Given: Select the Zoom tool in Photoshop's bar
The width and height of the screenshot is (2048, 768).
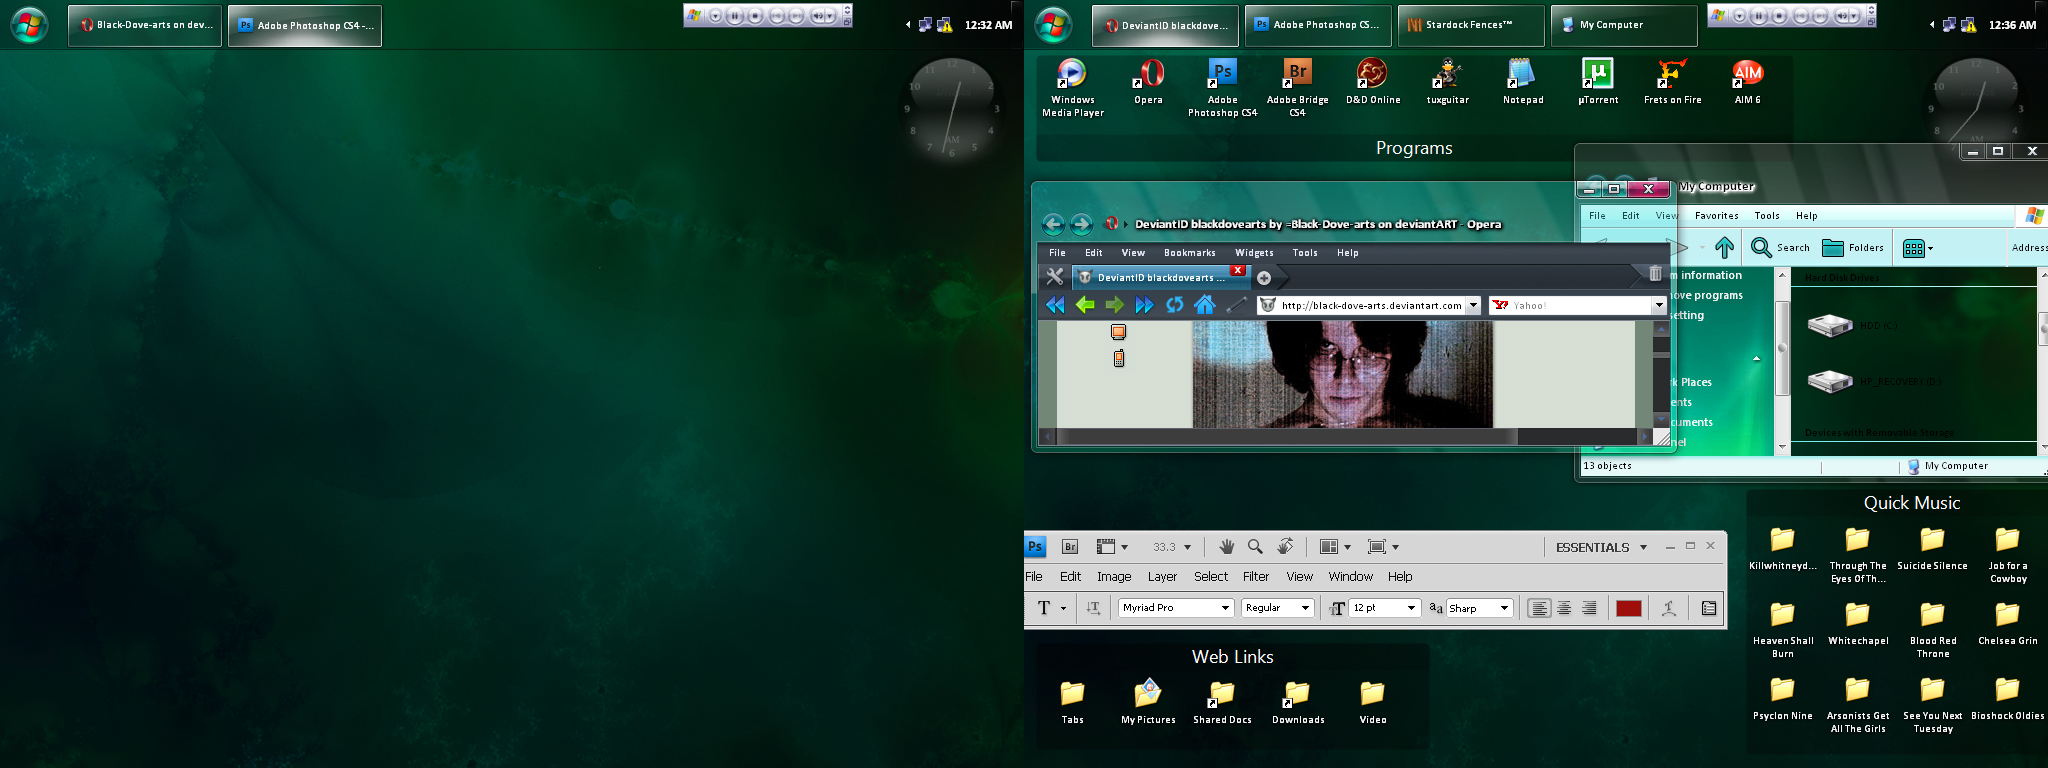Looking at the screenshot, I should pyautogui.click(x=1255, y=547).
